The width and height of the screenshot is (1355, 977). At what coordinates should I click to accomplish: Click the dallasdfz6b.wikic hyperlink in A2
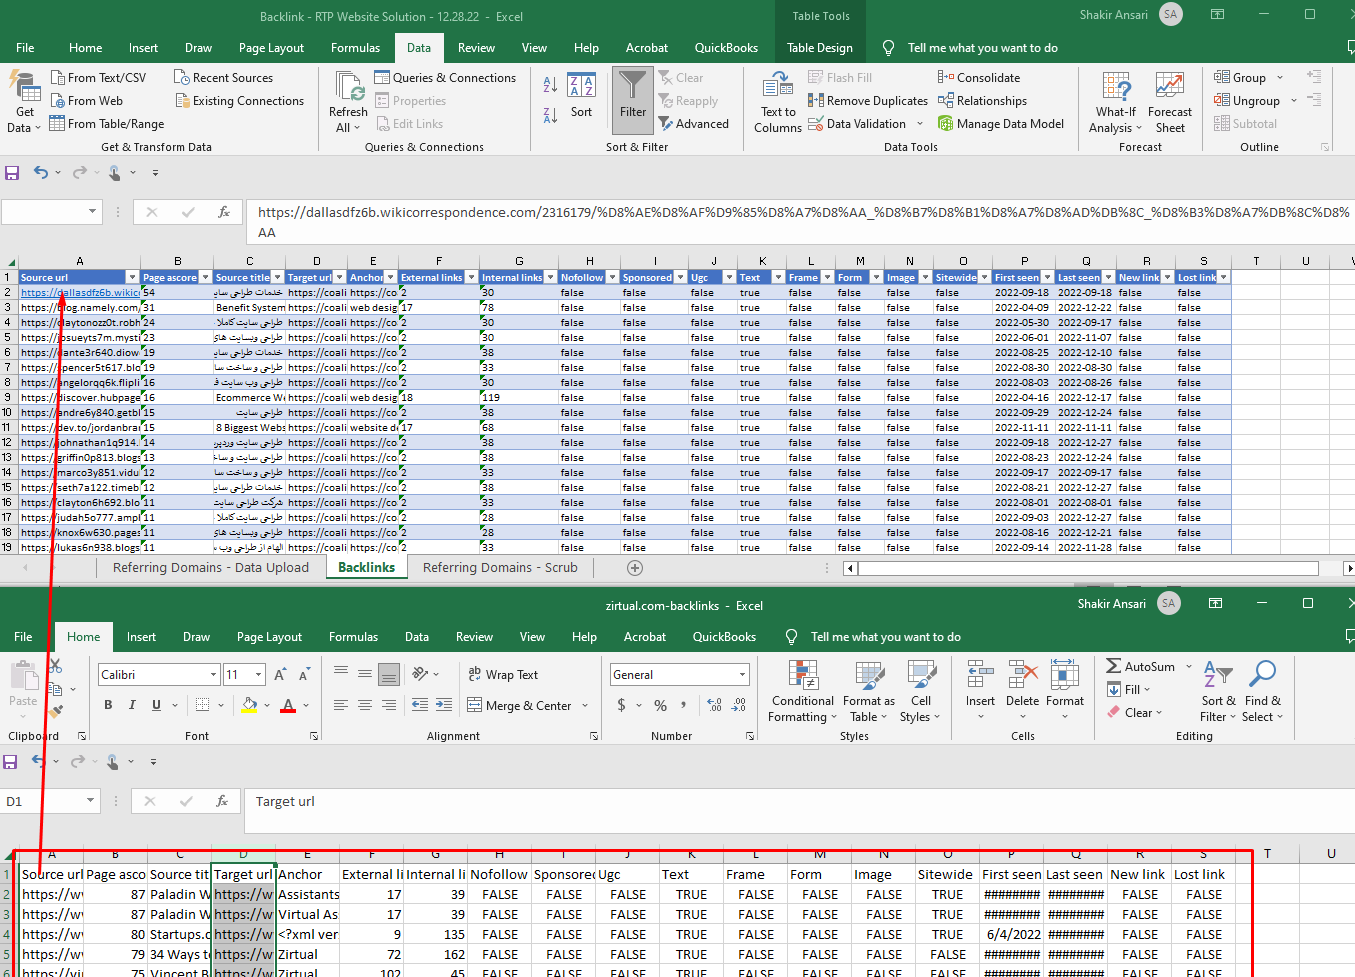(x=80, y=293)
